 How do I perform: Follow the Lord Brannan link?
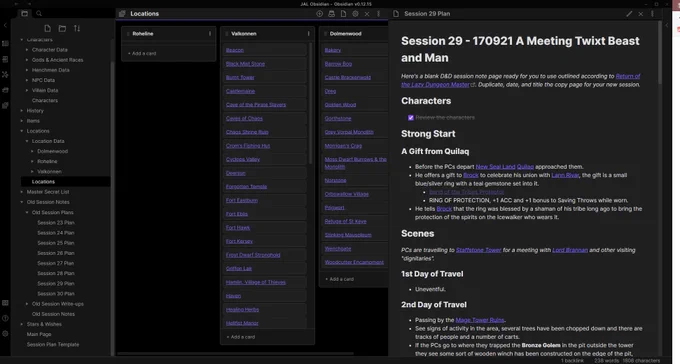(x=570, y=250)
